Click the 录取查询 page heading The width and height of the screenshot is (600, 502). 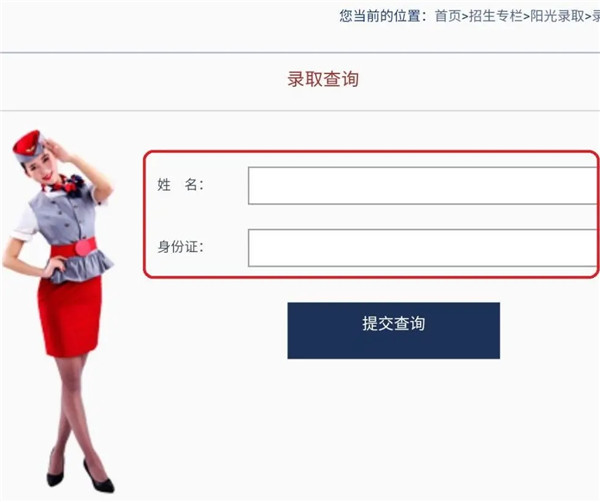click(323, 79)
